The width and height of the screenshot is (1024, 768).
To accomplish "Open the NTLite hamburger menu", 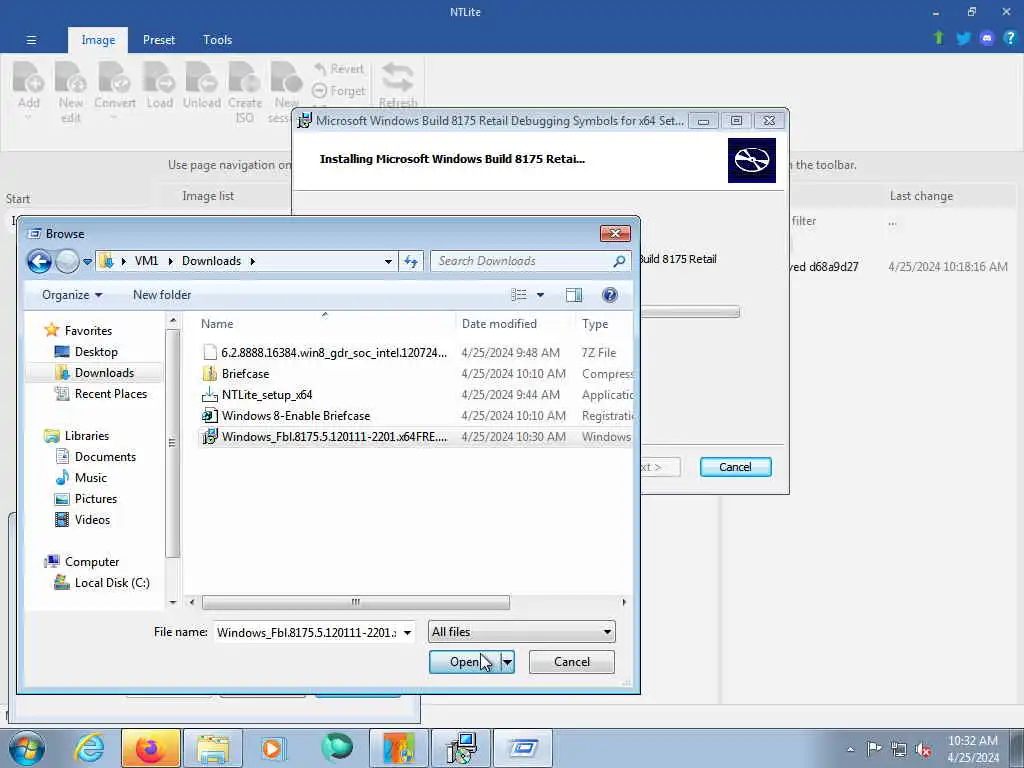I will tap(31, 40).
